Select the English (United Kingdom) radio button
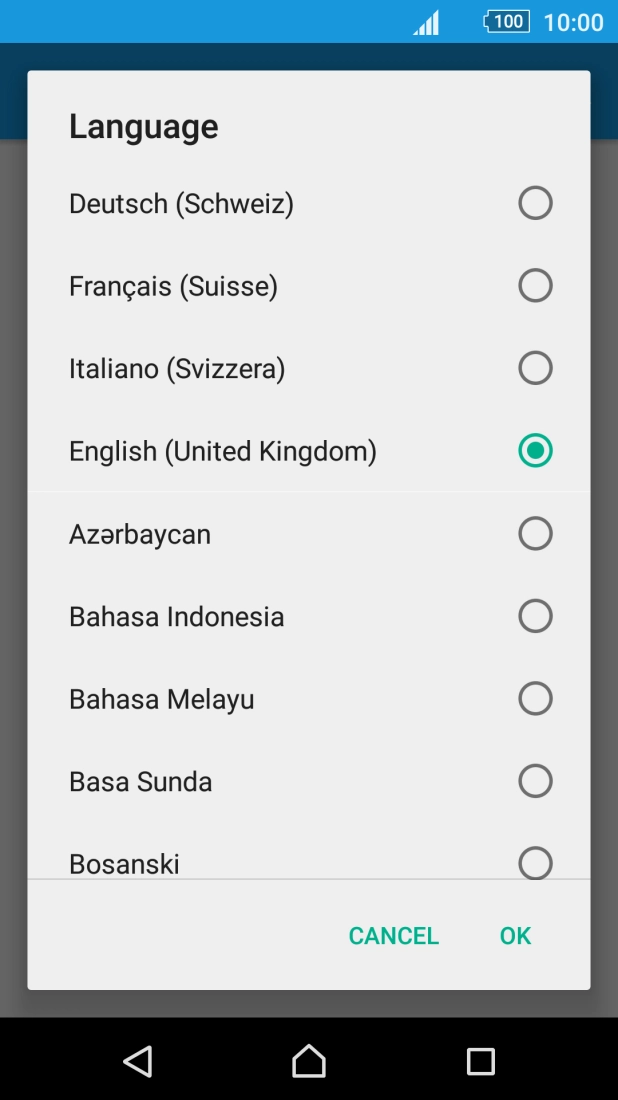The image size is (618, 1100). pos(535,451)
